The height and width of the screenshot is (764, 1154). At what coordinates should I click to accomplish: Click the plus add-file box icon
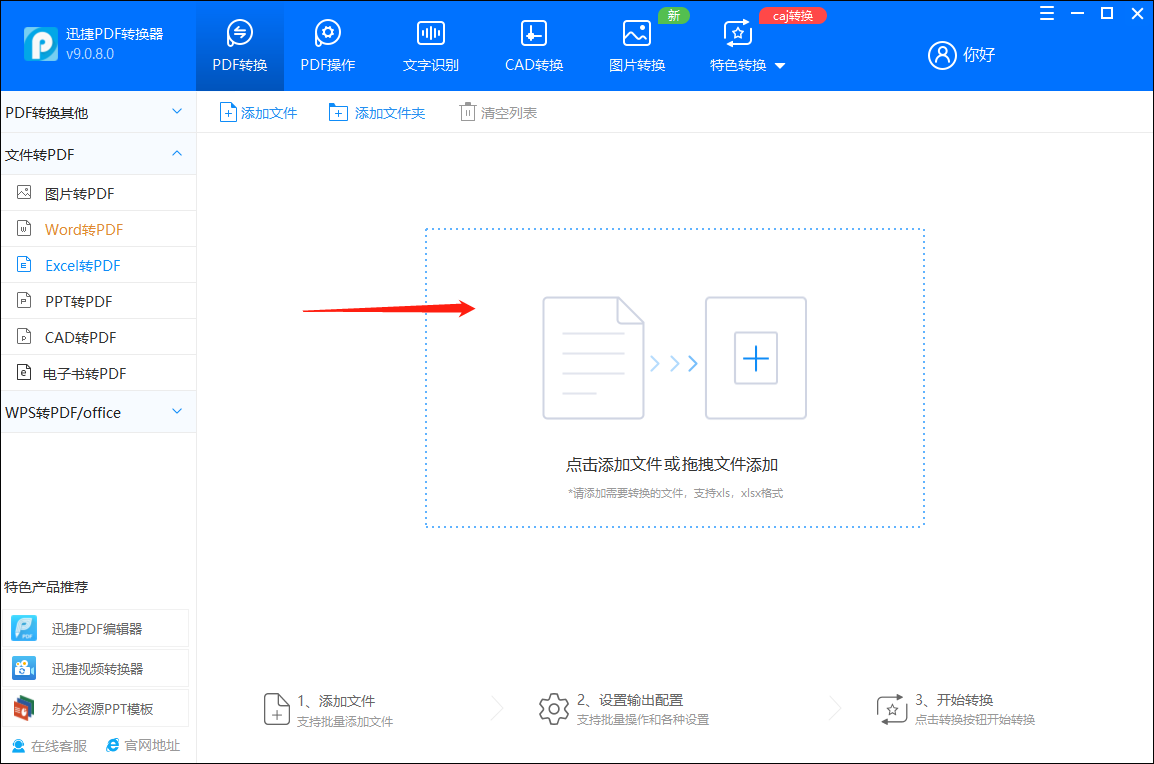point(756,358)
